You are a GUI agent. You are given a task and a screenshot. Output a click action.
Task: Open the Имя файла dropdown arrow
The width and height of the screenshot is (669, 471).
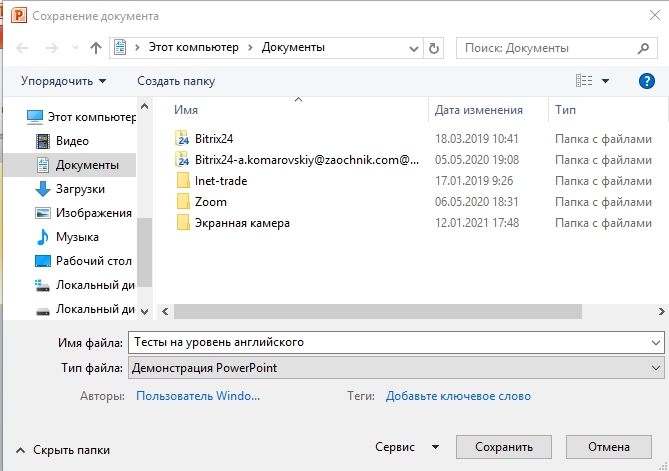click(x=655, y=342)
